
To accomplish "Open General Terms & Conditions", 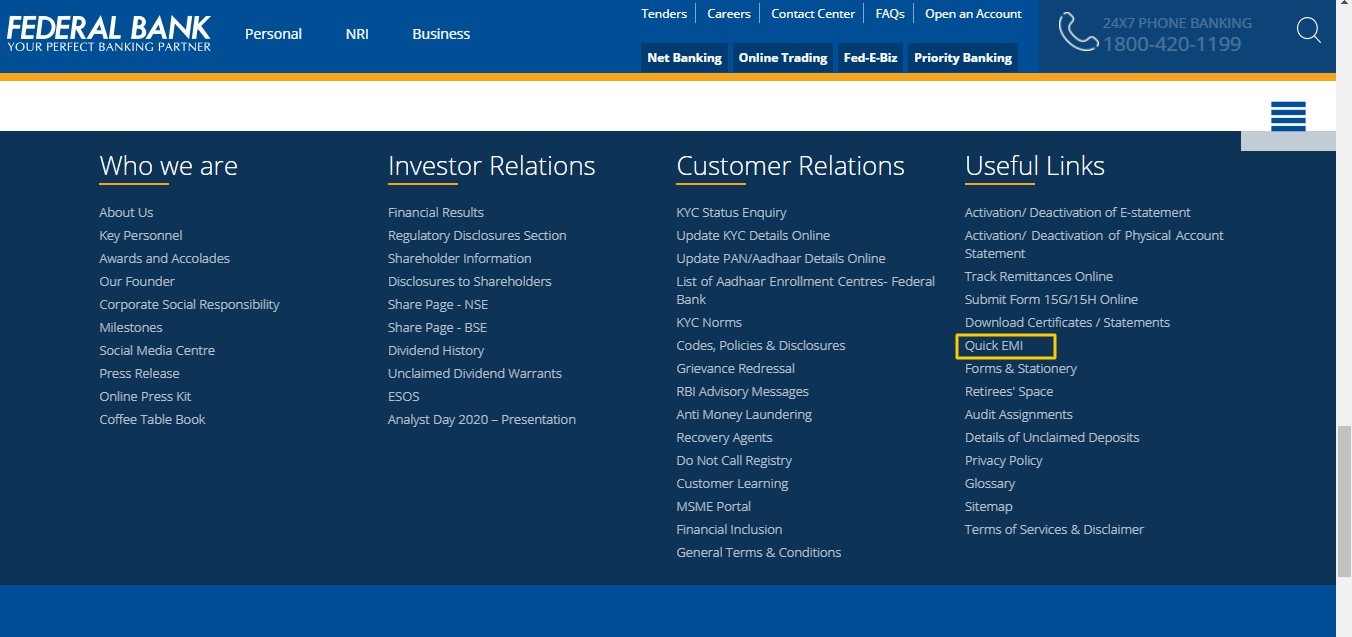I will point(759,552).
